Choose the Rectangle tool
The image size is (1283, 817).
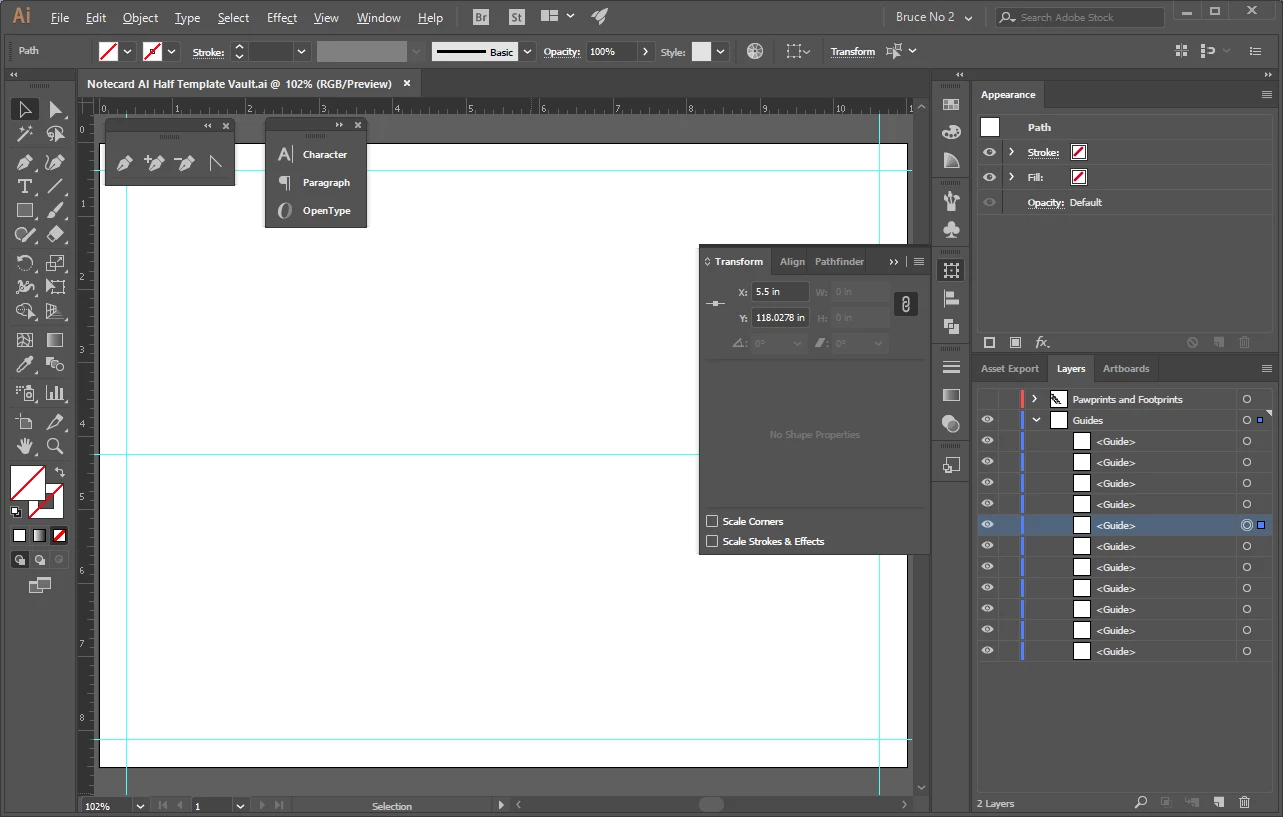click(25, 211)
